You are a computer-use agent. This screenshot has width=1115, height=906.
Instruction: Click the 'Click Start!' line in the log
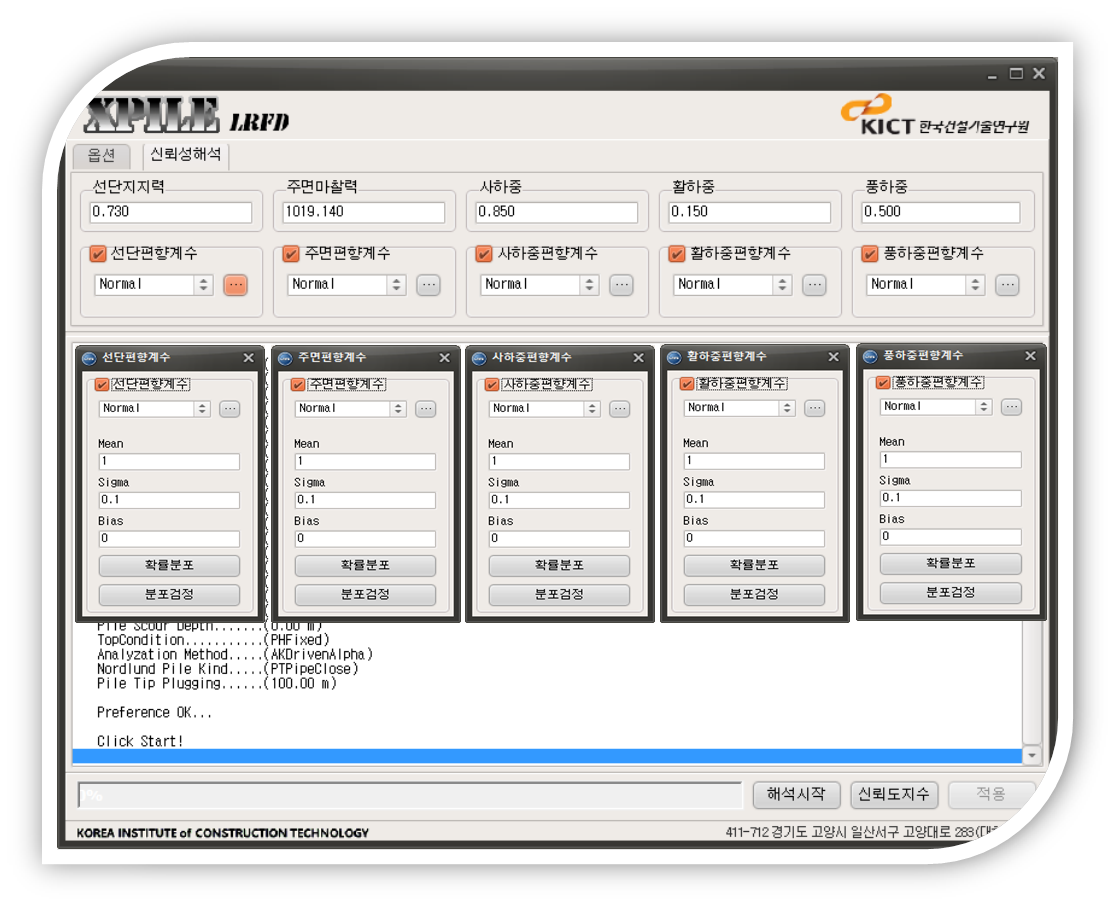140,741
